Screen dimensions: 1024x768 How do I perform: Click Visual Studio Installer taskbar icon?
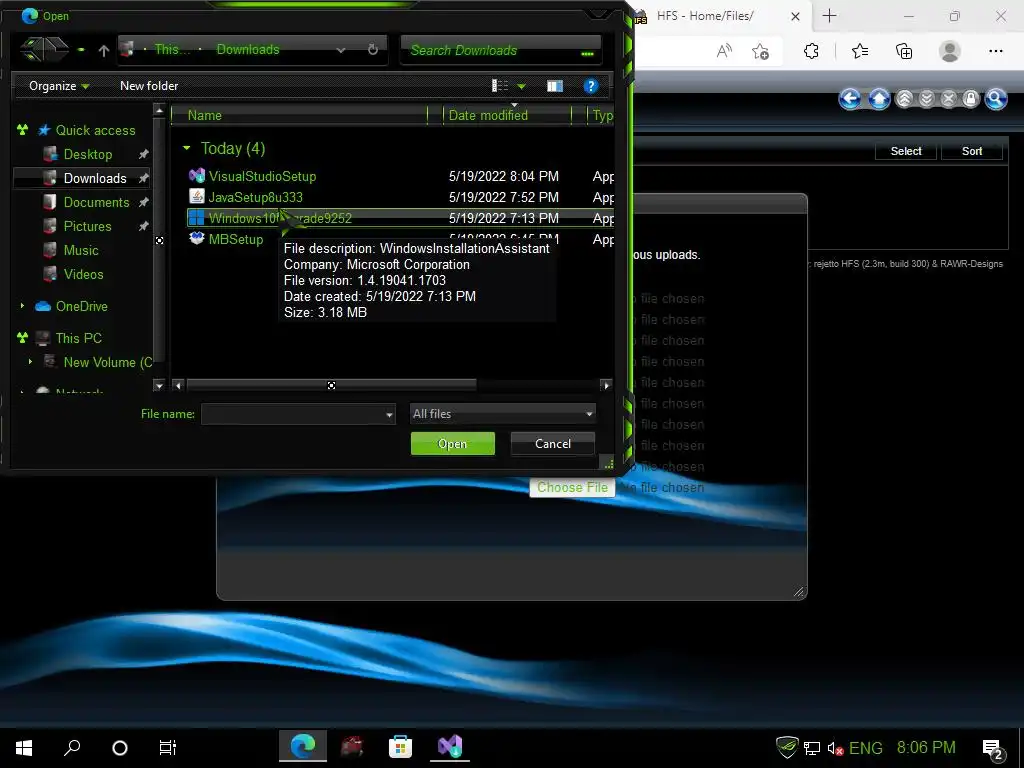449,746
